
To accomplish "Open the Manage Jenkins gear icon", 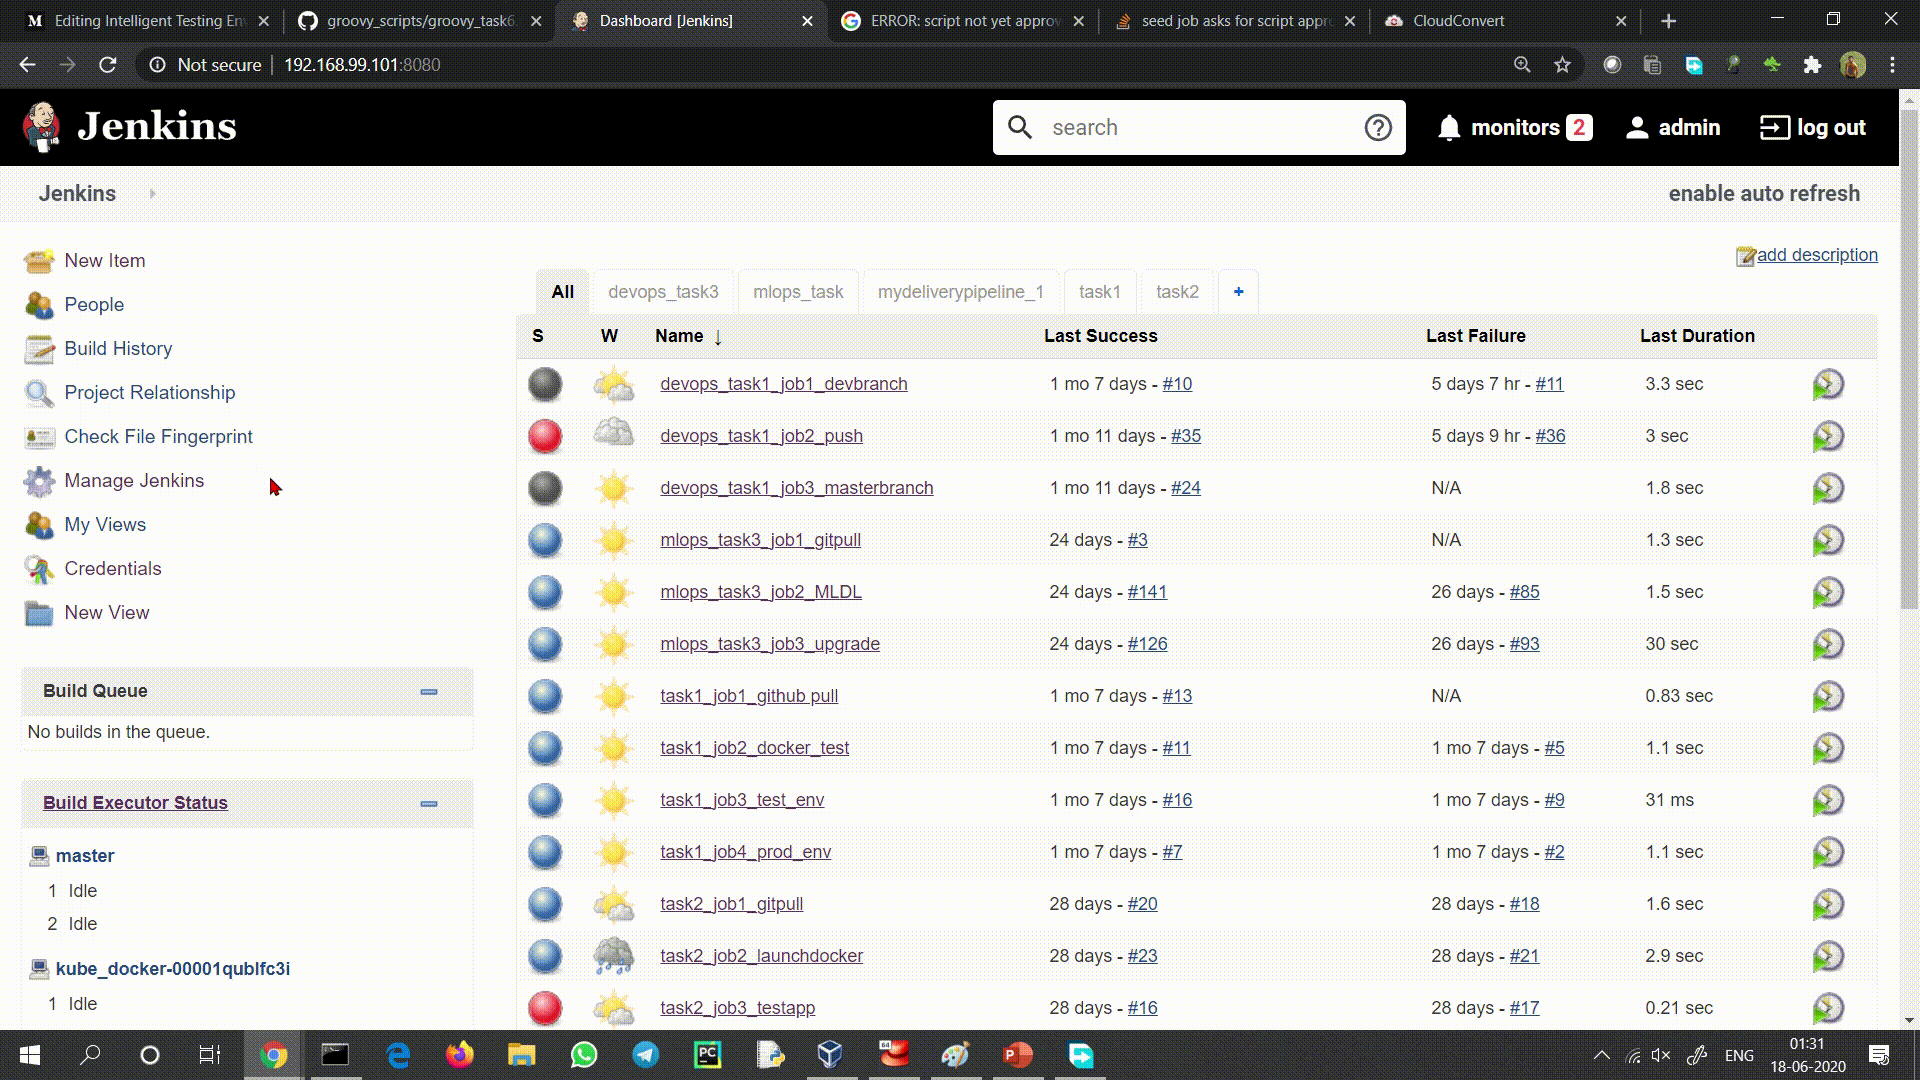I will [40, 481].
